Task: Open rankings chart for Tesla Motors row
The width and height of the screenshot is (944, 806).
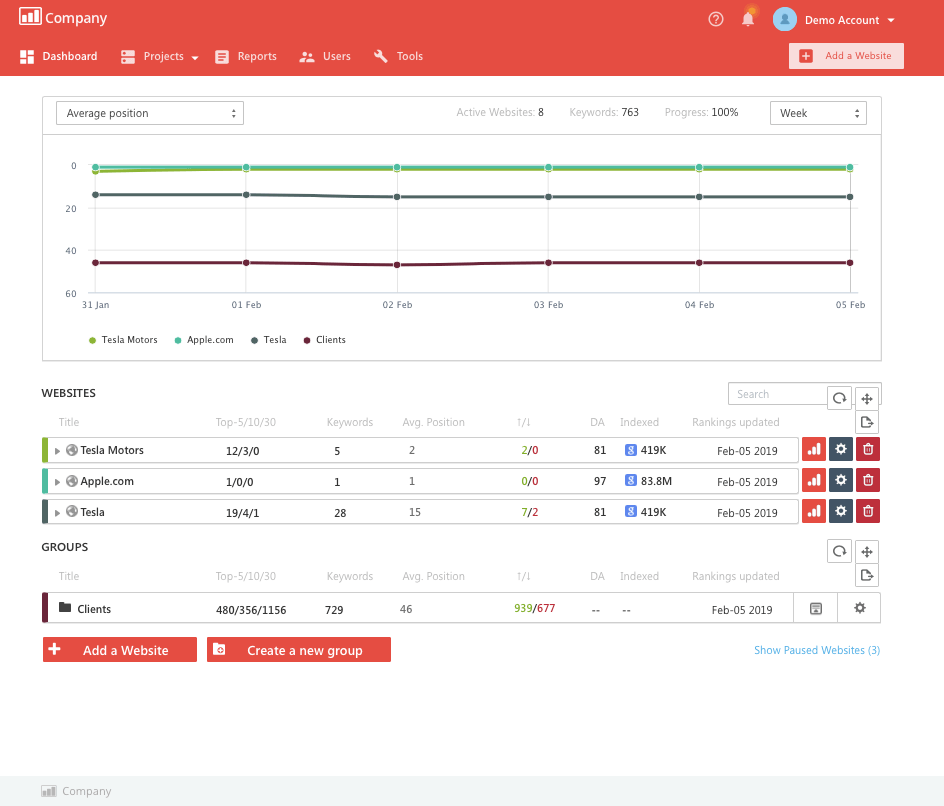Action: tap(814, 450)
